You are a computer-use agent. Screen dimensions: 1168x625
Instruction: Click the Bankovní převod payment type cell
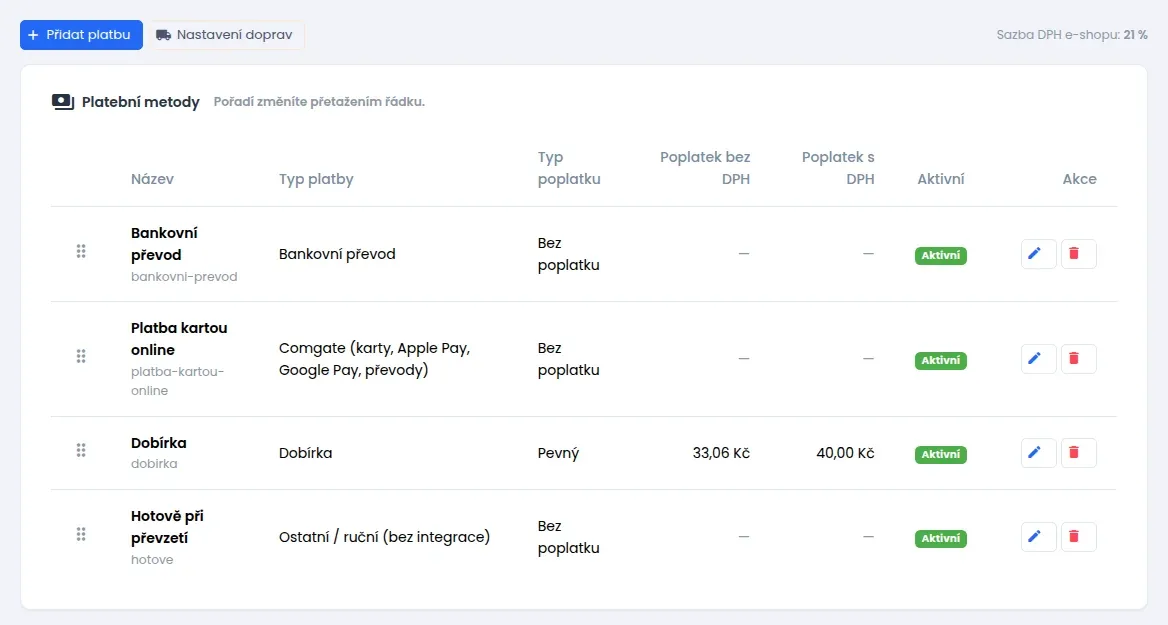(x=337, y=254)
